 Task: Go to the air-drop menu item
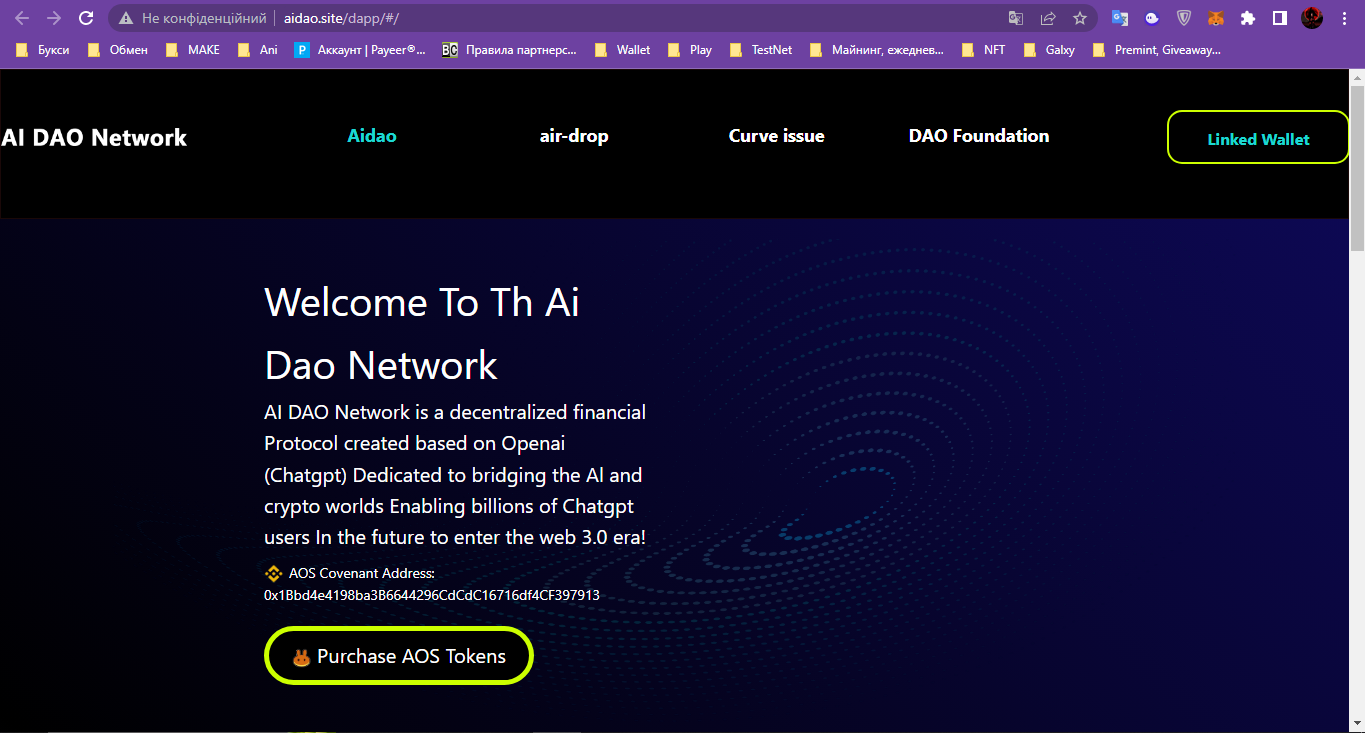574,136
